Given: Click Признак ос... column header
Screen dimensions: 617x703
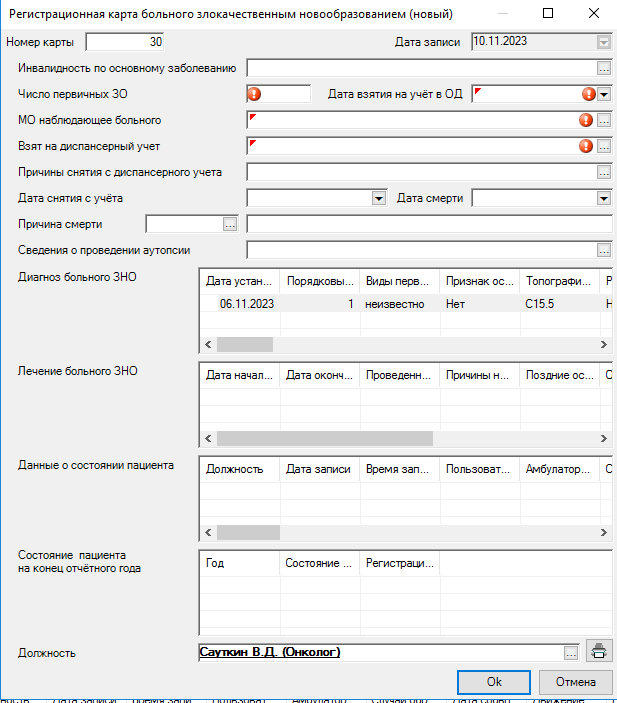Looking at the screenshot, I should coord(479,281).
